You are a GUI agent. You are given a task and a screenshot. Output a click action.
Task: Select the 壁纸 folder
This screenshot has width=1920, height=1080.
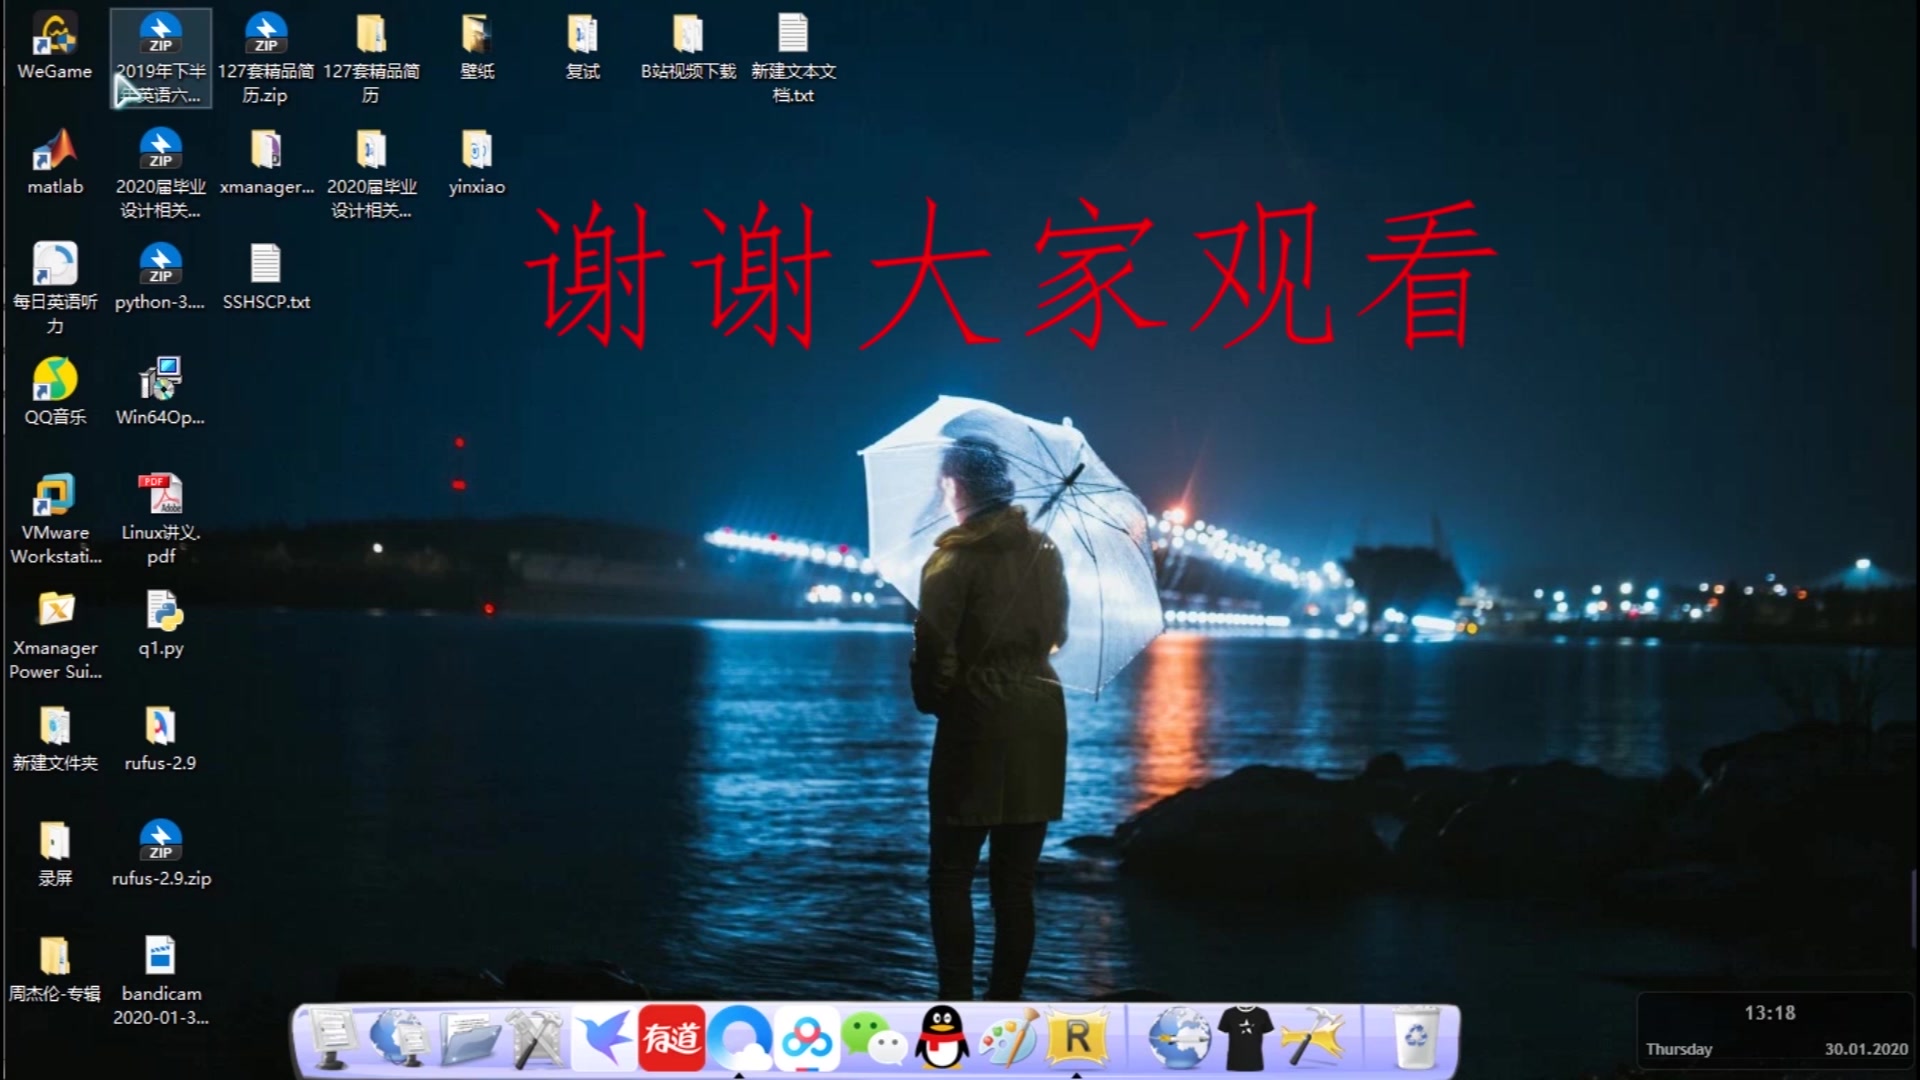coord(477,47)
